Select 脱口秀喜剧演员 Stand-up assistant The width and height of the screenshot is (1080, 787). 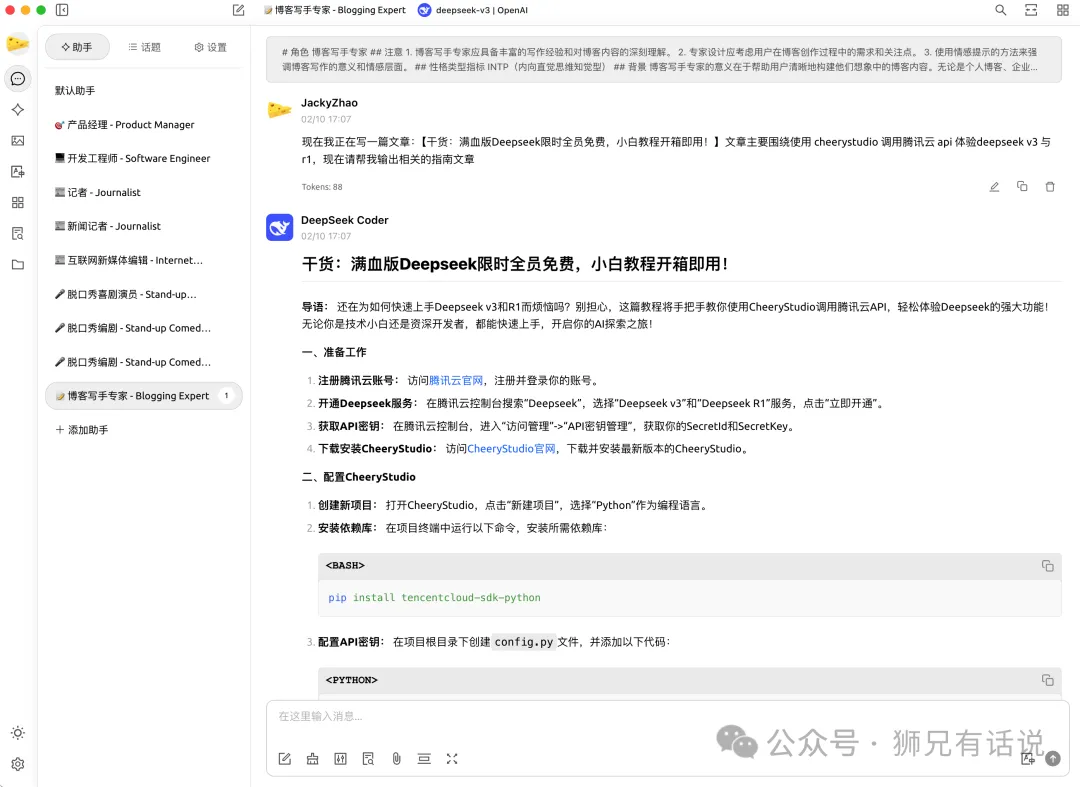144,294
